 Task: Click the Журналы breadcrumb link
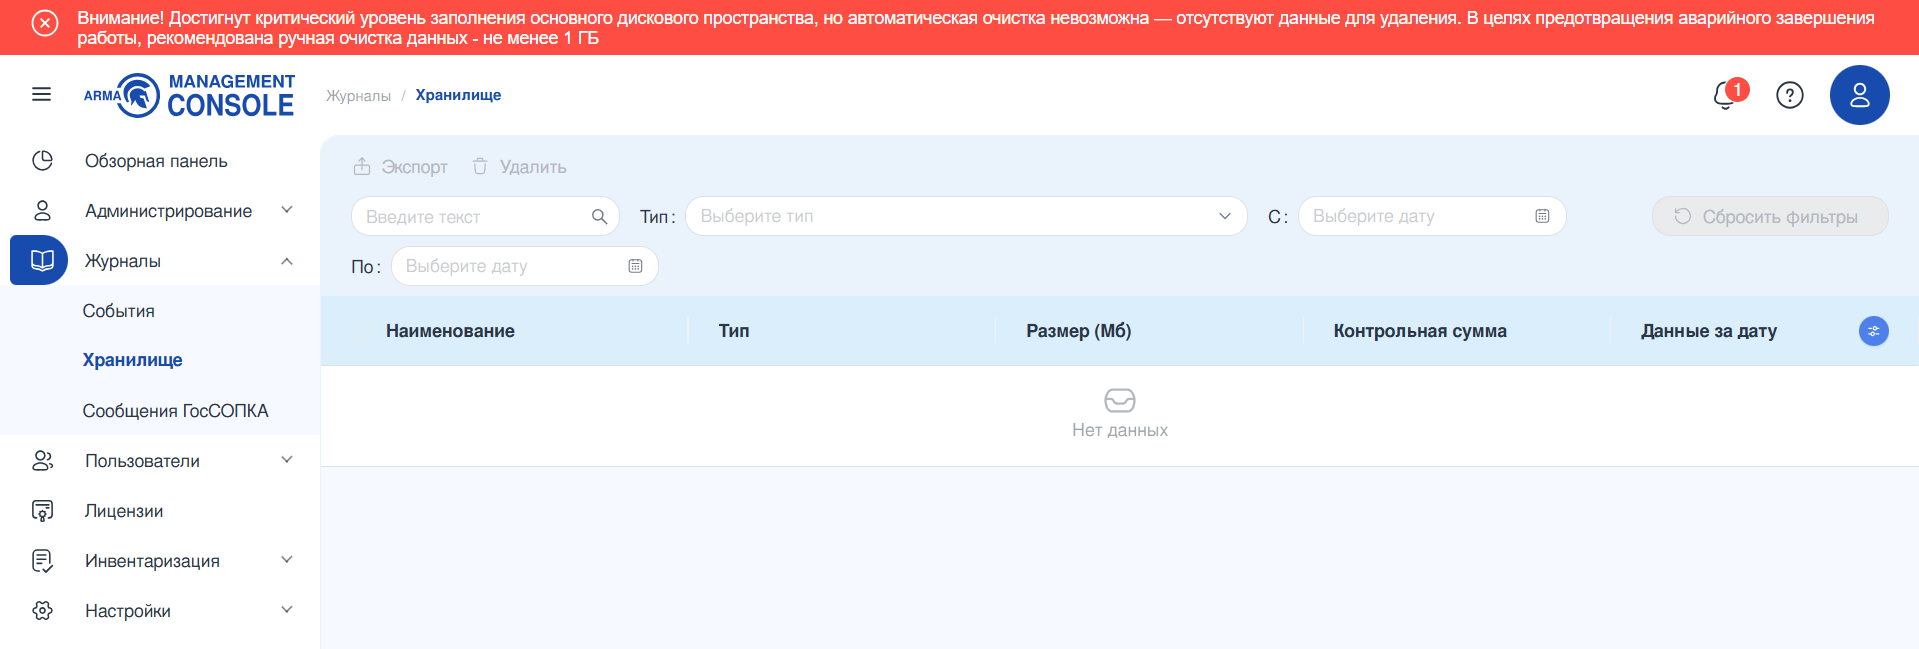(x=358, y=96)
